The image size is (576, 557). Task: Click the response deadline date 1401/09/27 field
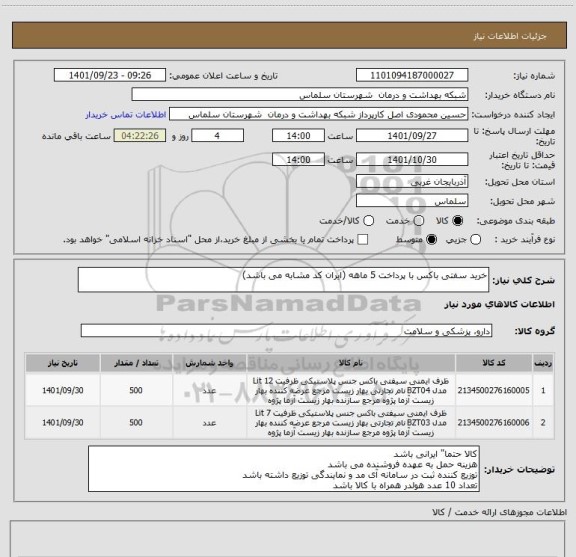click(x=412, y=136)
